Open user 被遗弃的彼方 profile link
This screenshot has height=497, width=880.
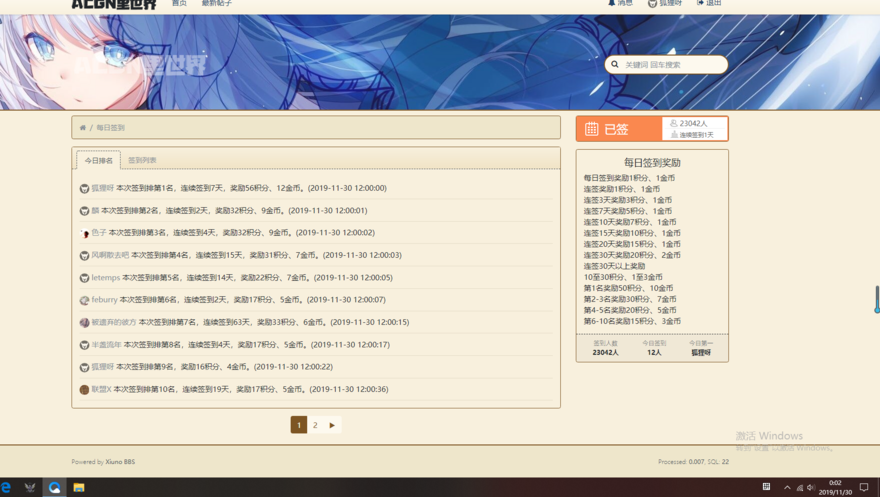pos(114,323)
